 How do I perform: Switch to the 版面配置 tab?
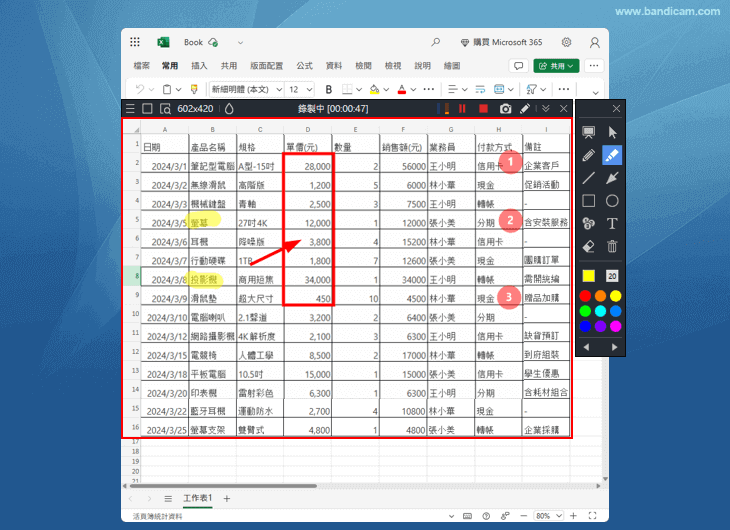[266, 66]
